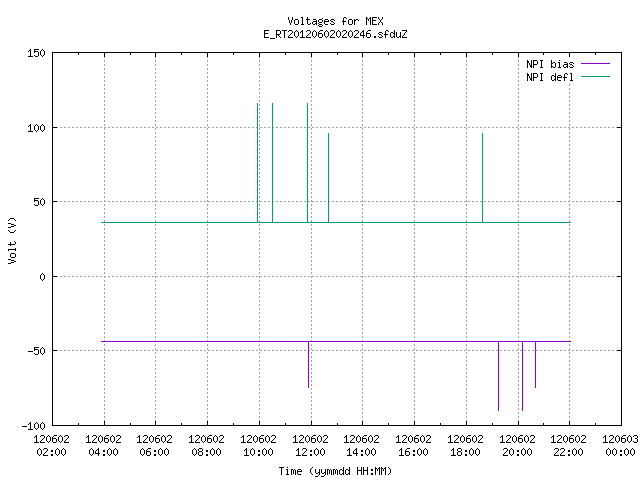Click the green NPI defl legend line sample

pyautogui.click(x=595, y=77)
